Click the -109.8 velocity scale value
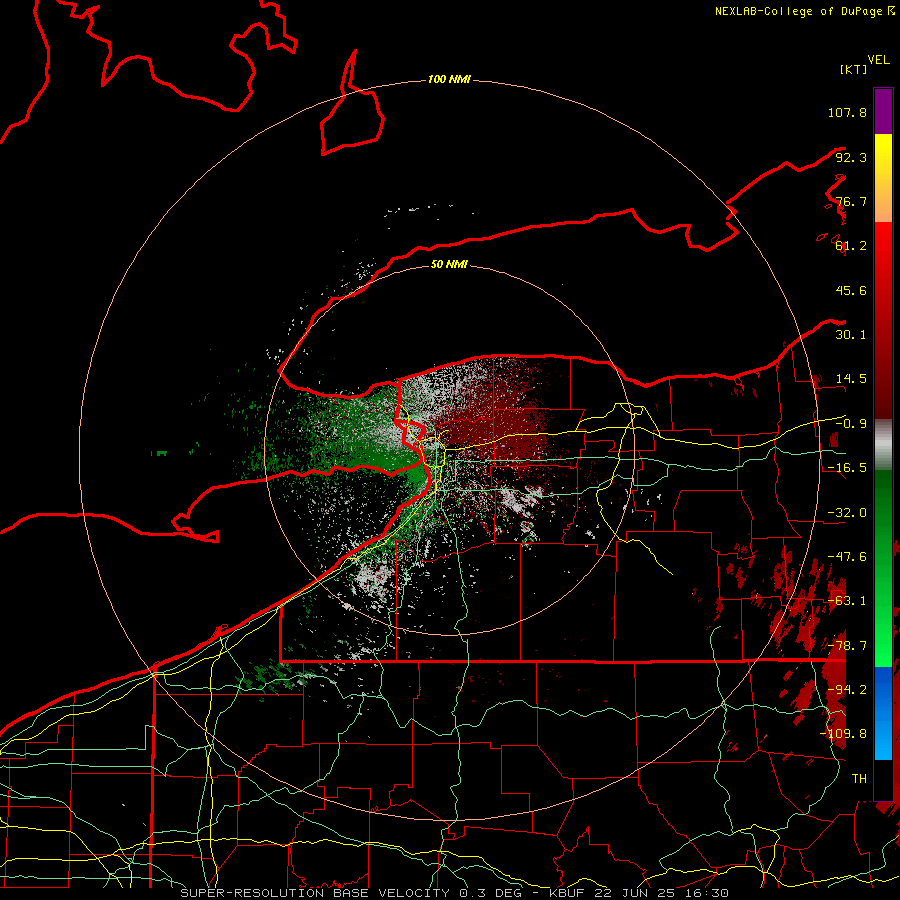The width and height of the screenshot is (900, 900). click(x=843, y=734)
